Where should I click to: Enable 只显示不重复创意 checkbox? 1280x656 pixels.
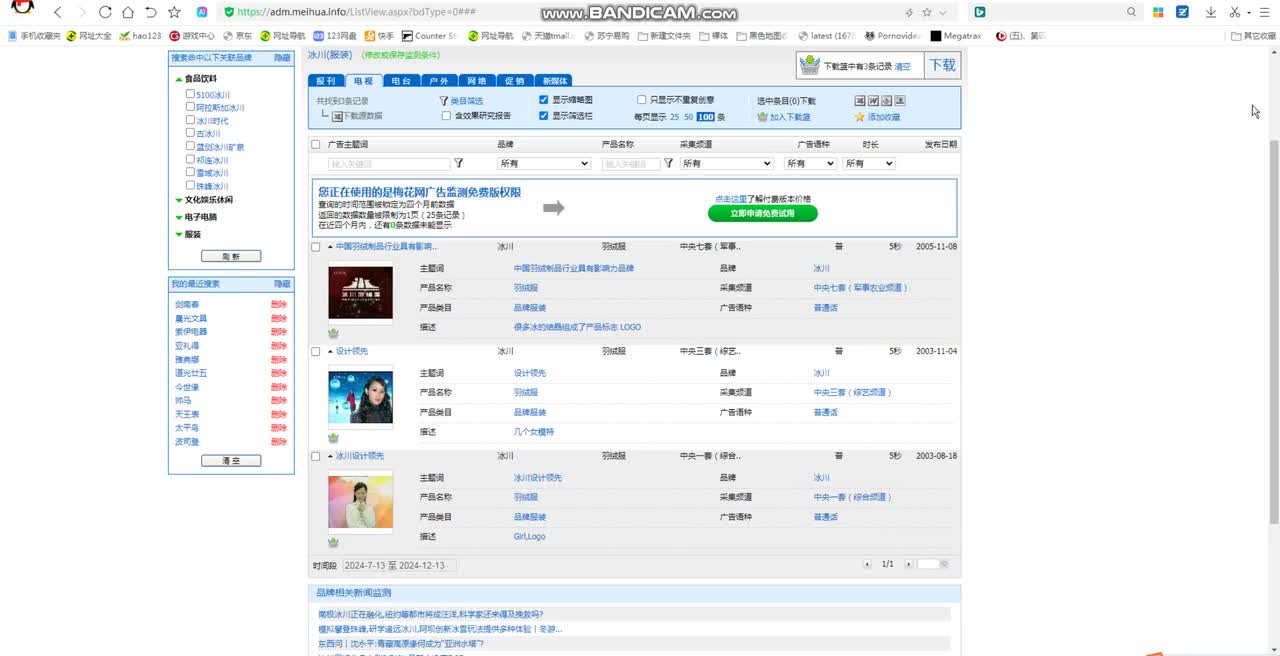pyautogui.click(x=642, y=100)
